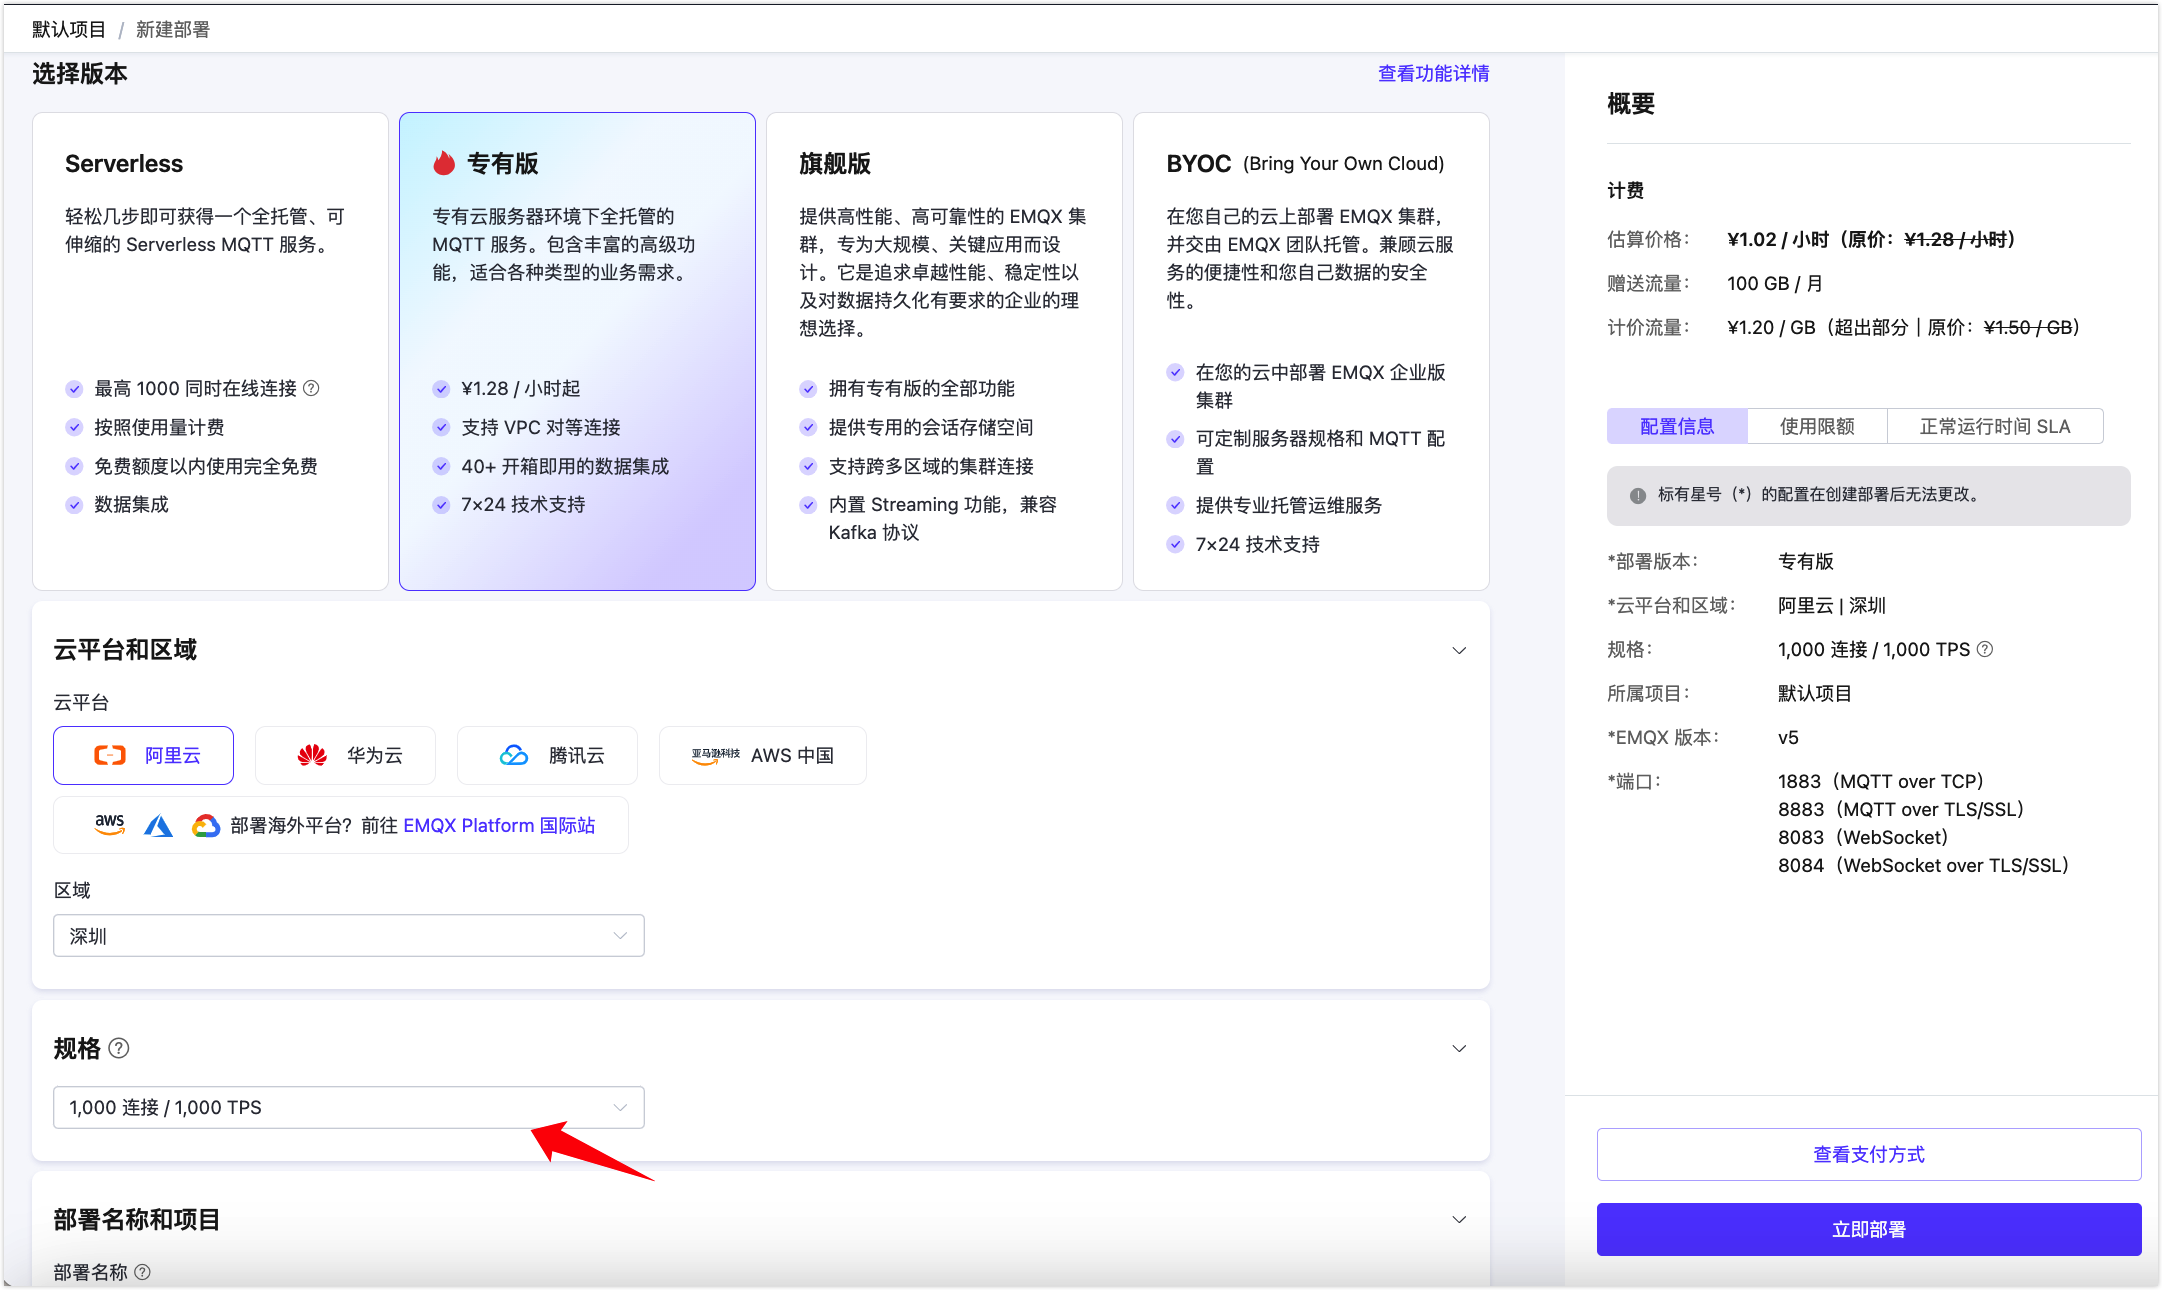Click help icon next to 最高 1000 同时在线连接

[x=311, y=388]
